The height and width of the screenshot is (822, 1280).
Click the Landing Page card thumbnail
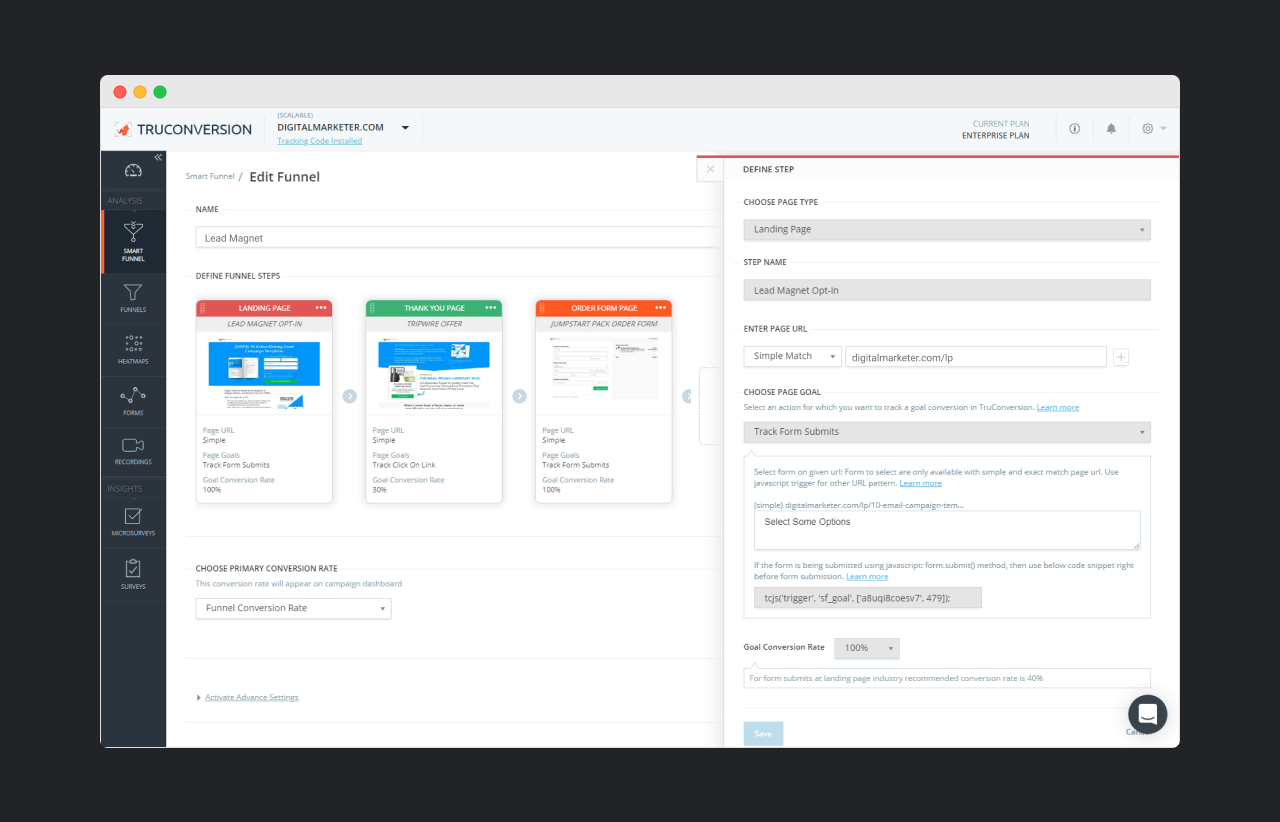pyautogui.click(x=264, y=374)
